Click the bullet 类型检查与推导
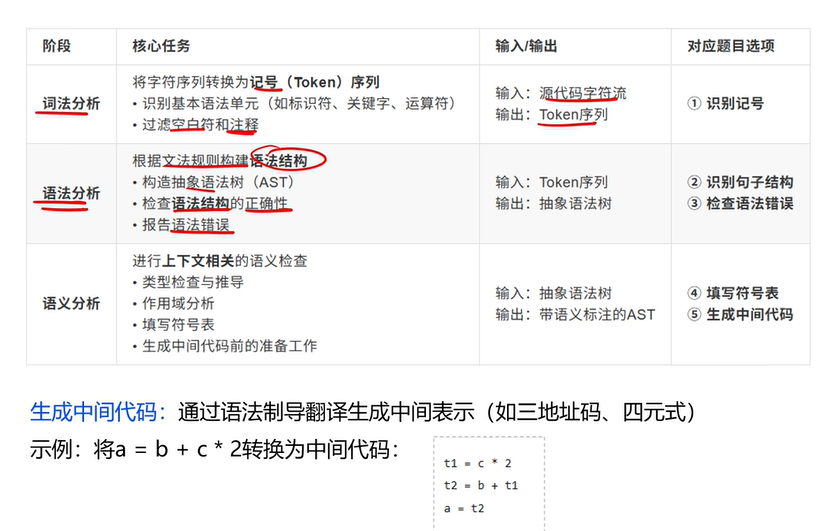Image resolution: width=829 pixels, height=531 pixels. coord(188,282)
